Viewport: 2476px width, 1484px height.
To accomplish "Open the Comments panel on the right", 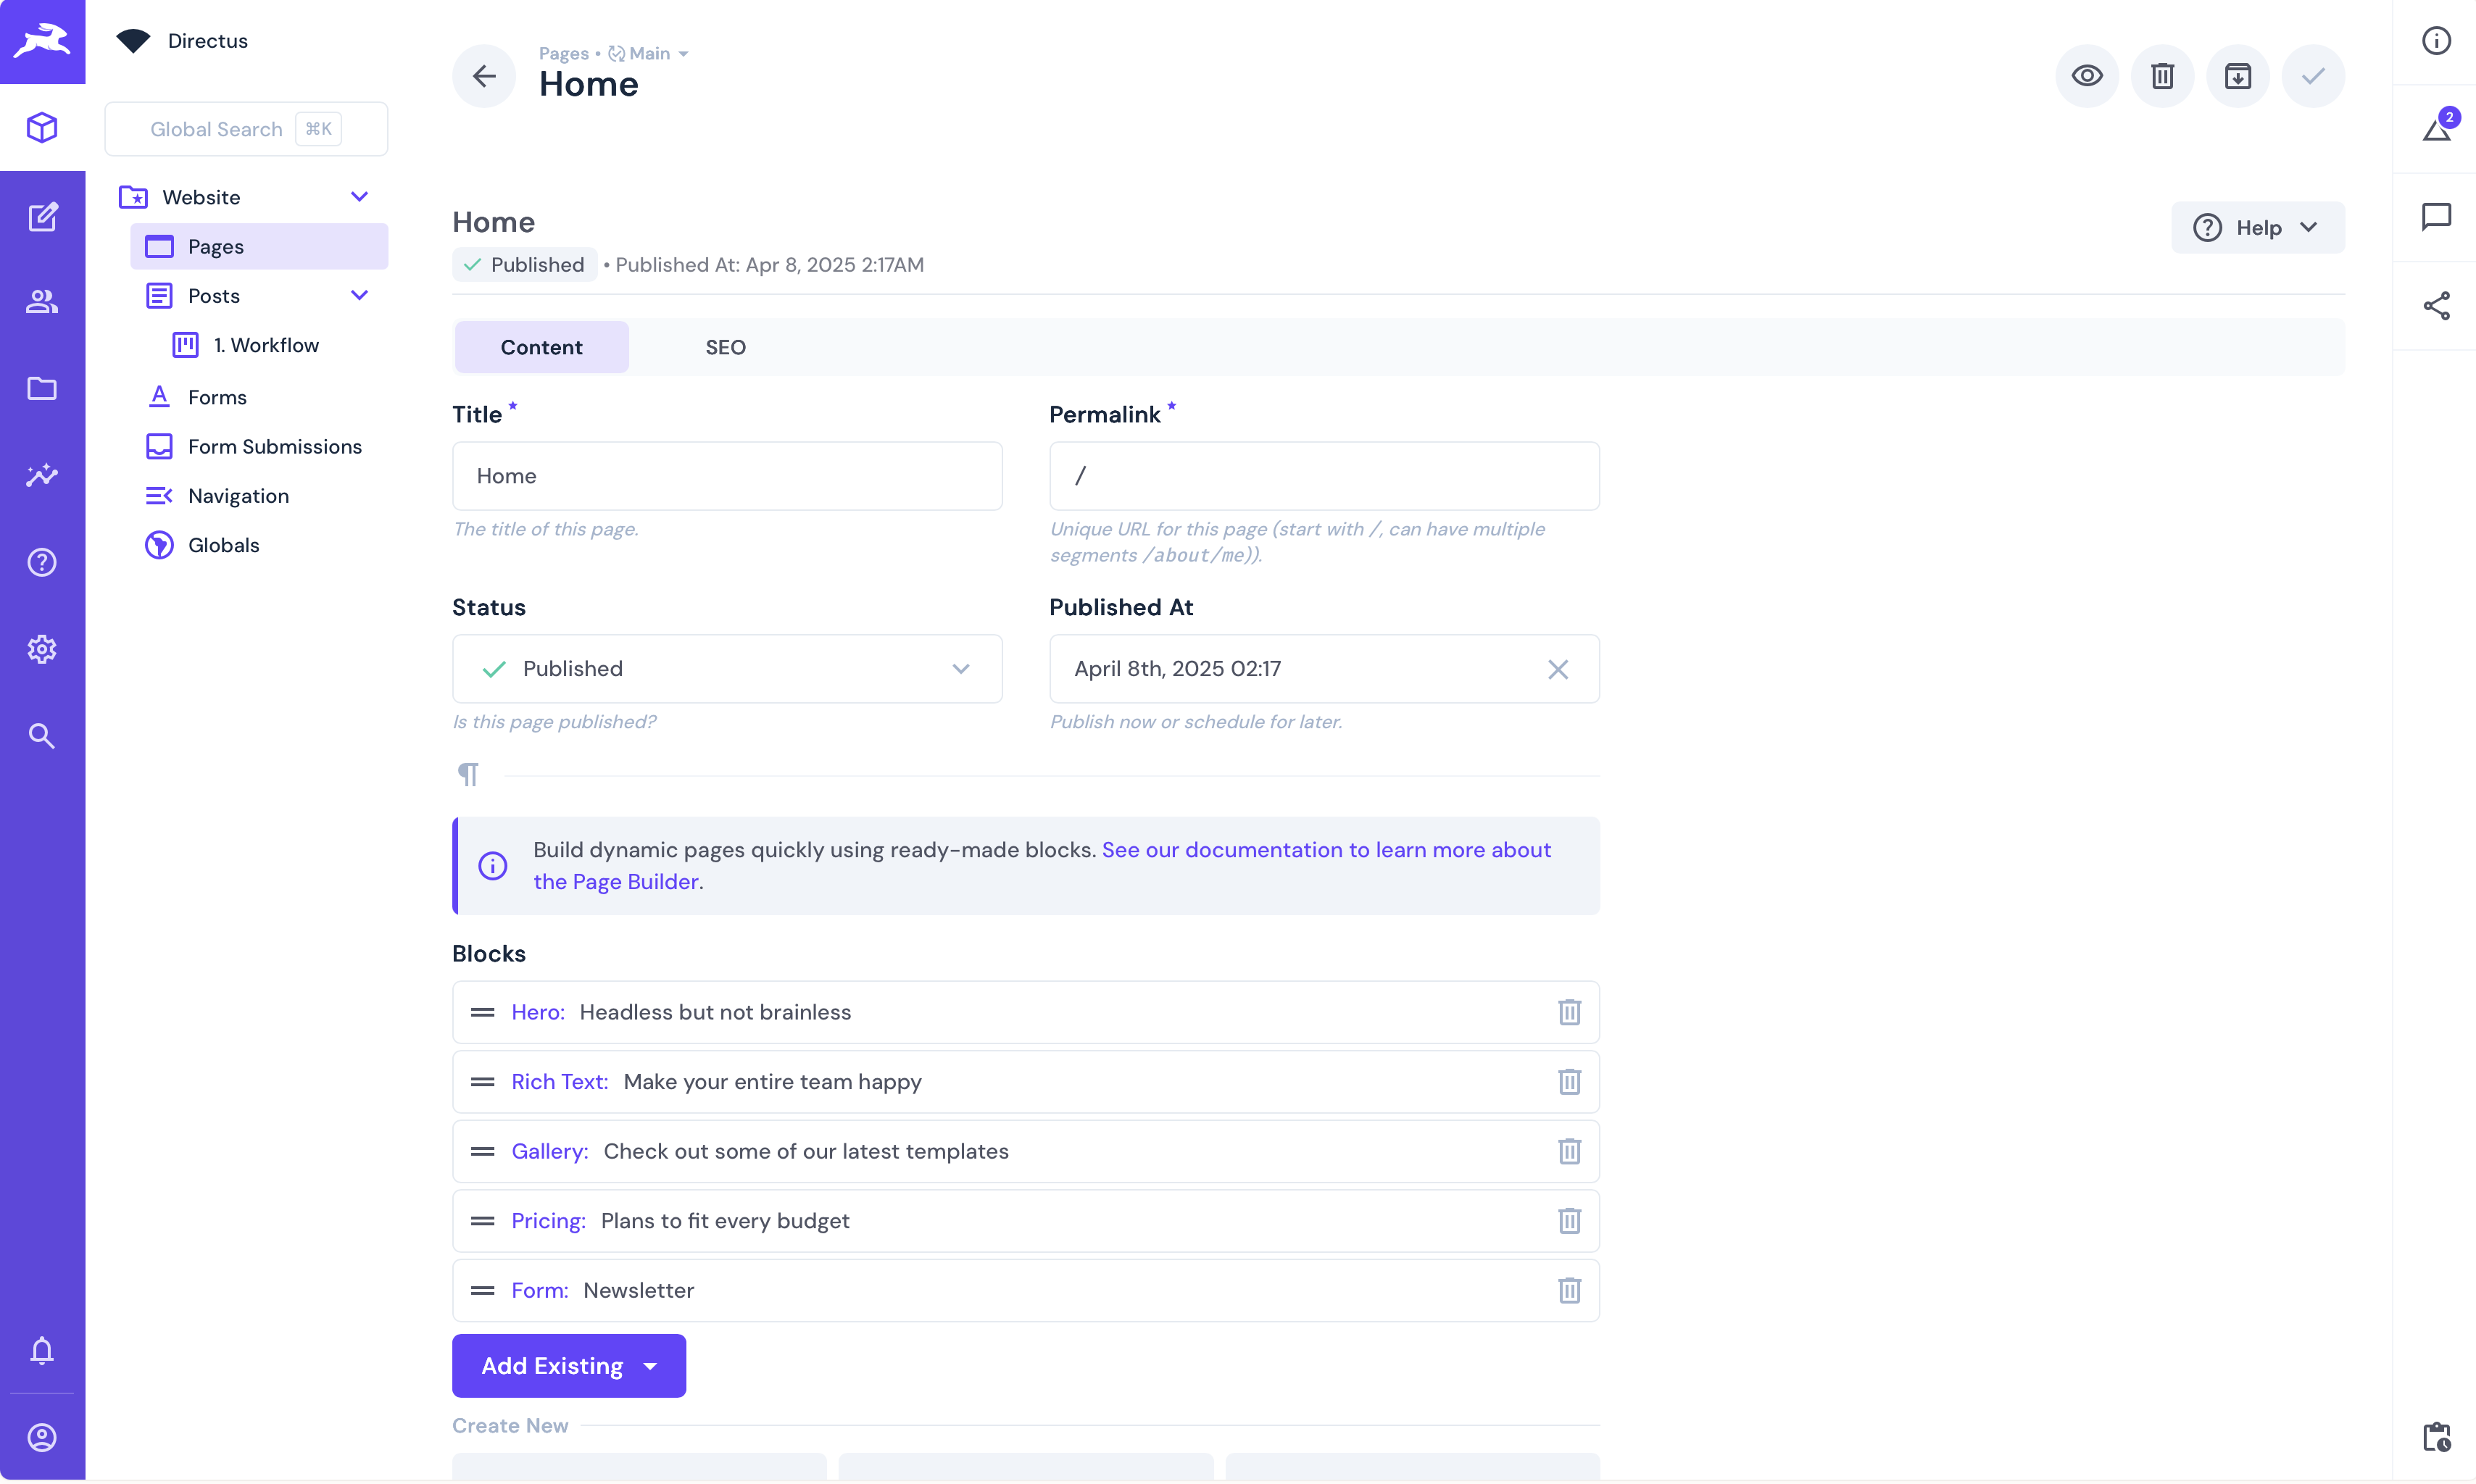I will [2437, 216].
